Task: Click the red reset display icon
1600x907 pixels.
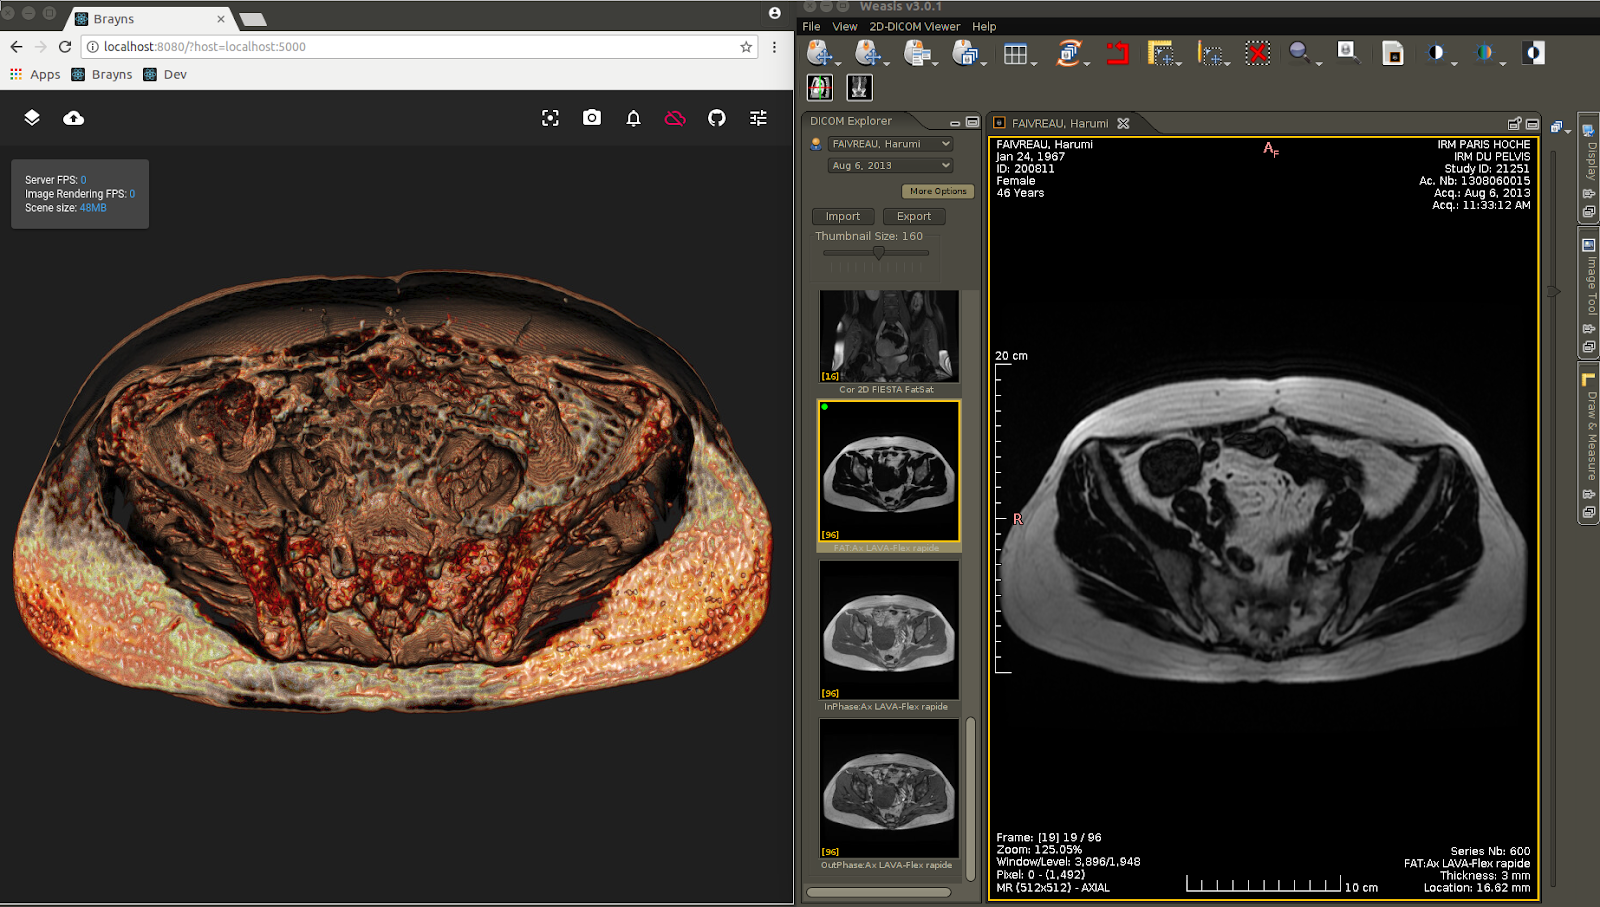Action: pyautogui.click(x=1117, y=54)
